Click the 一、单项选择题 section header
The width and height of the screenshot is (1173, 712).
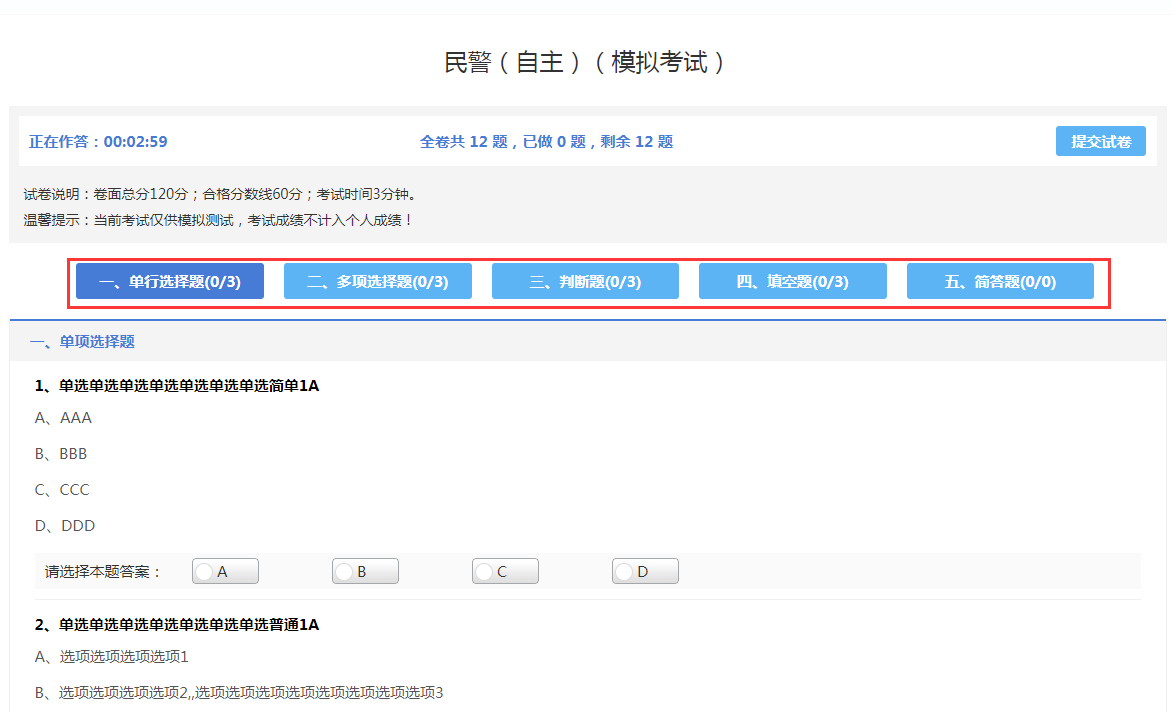tap(82, 342)
